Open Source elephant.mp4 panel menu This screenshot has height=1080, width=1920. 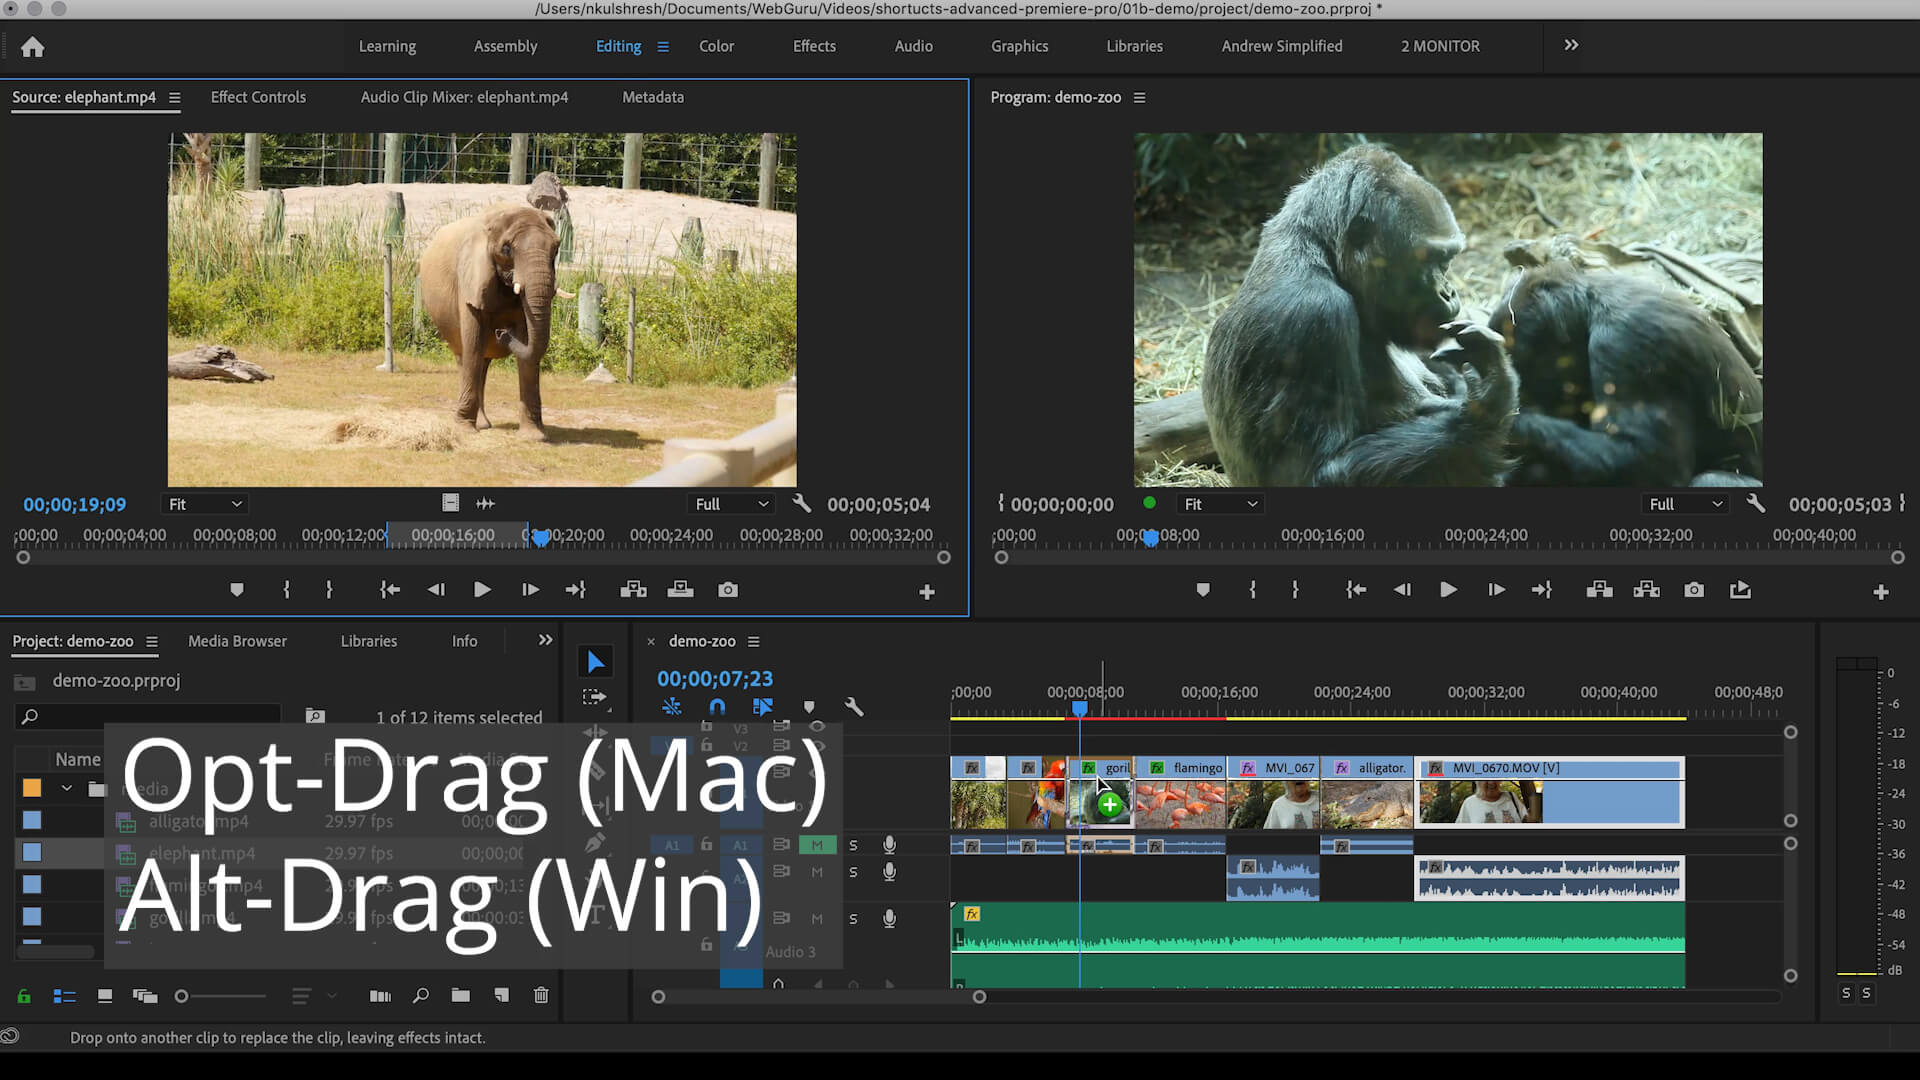click(175, 98)
